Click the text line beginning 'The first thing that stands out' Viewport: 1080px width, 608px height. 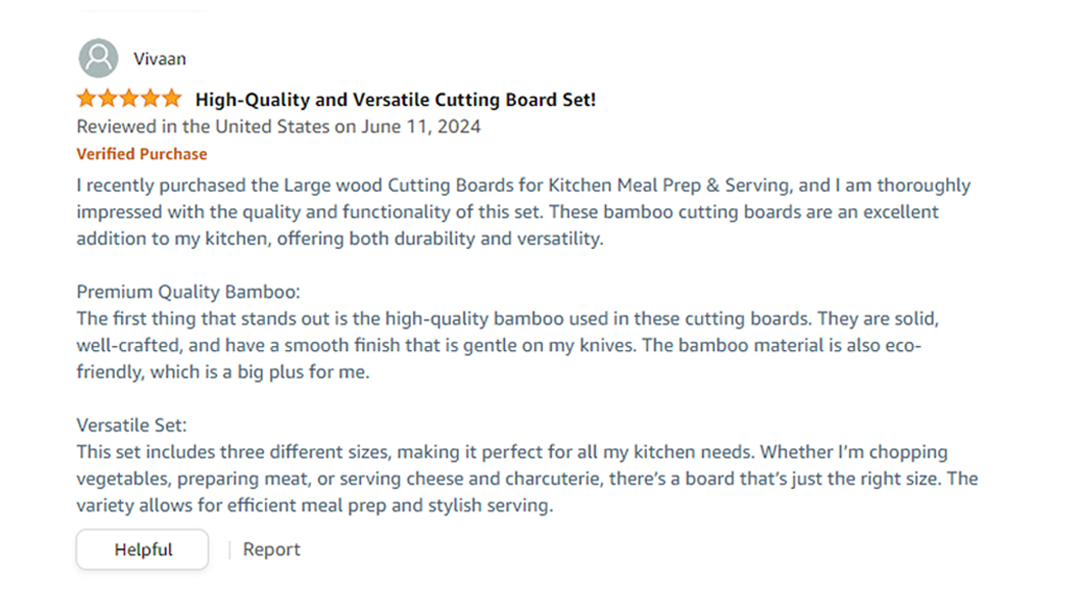coord(507,319)
